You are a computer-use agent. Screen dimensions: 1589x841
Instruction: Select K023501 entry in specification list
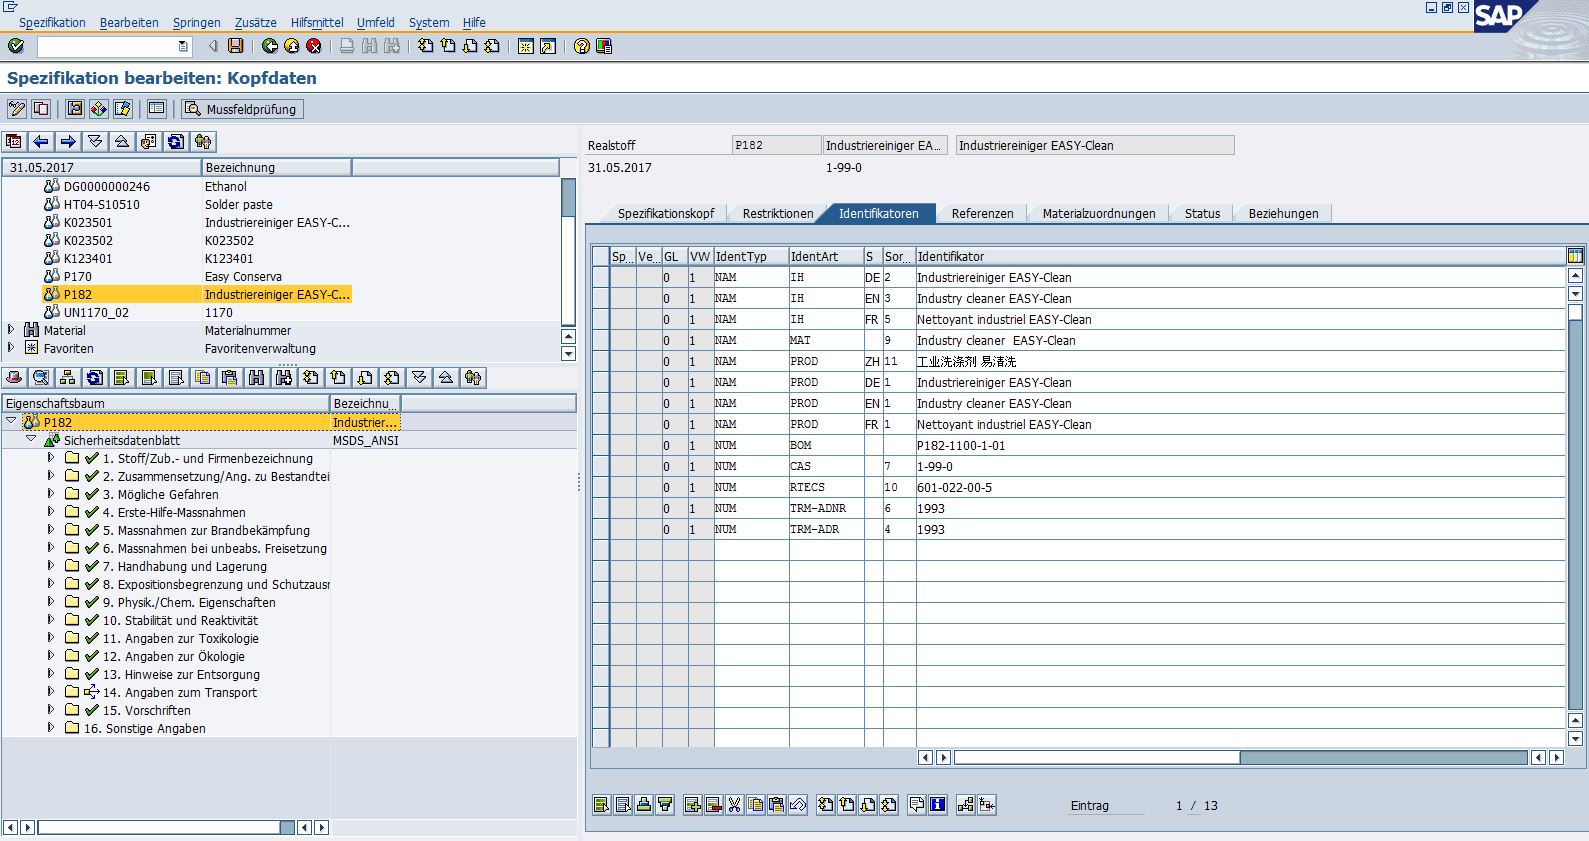point(88,223)
